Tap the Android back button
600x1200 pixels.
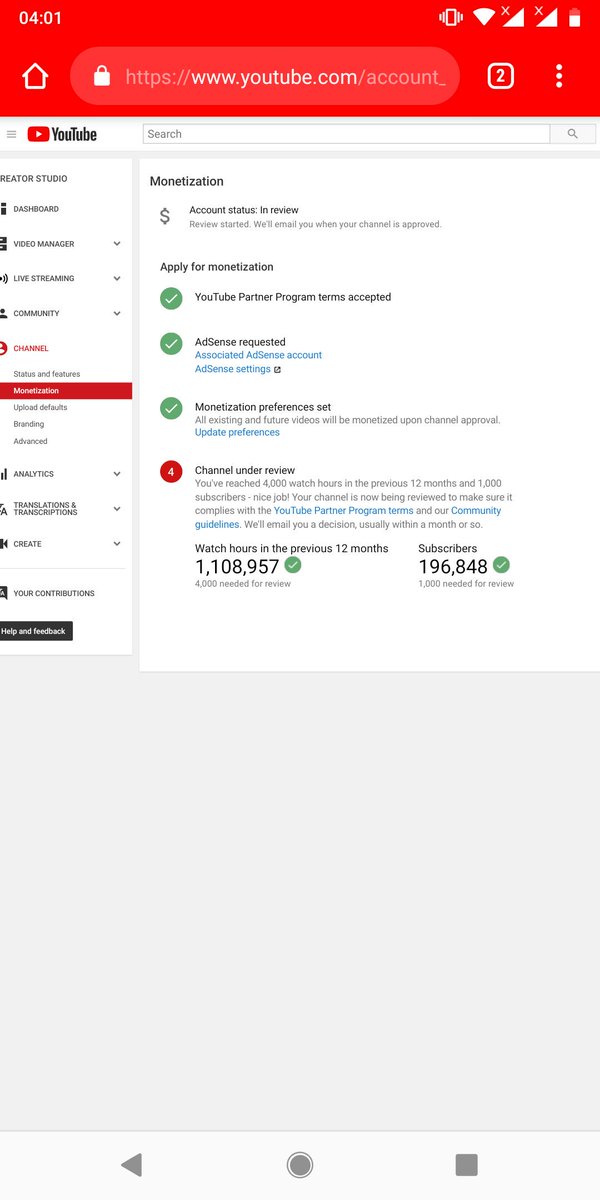click(131, 1164)
